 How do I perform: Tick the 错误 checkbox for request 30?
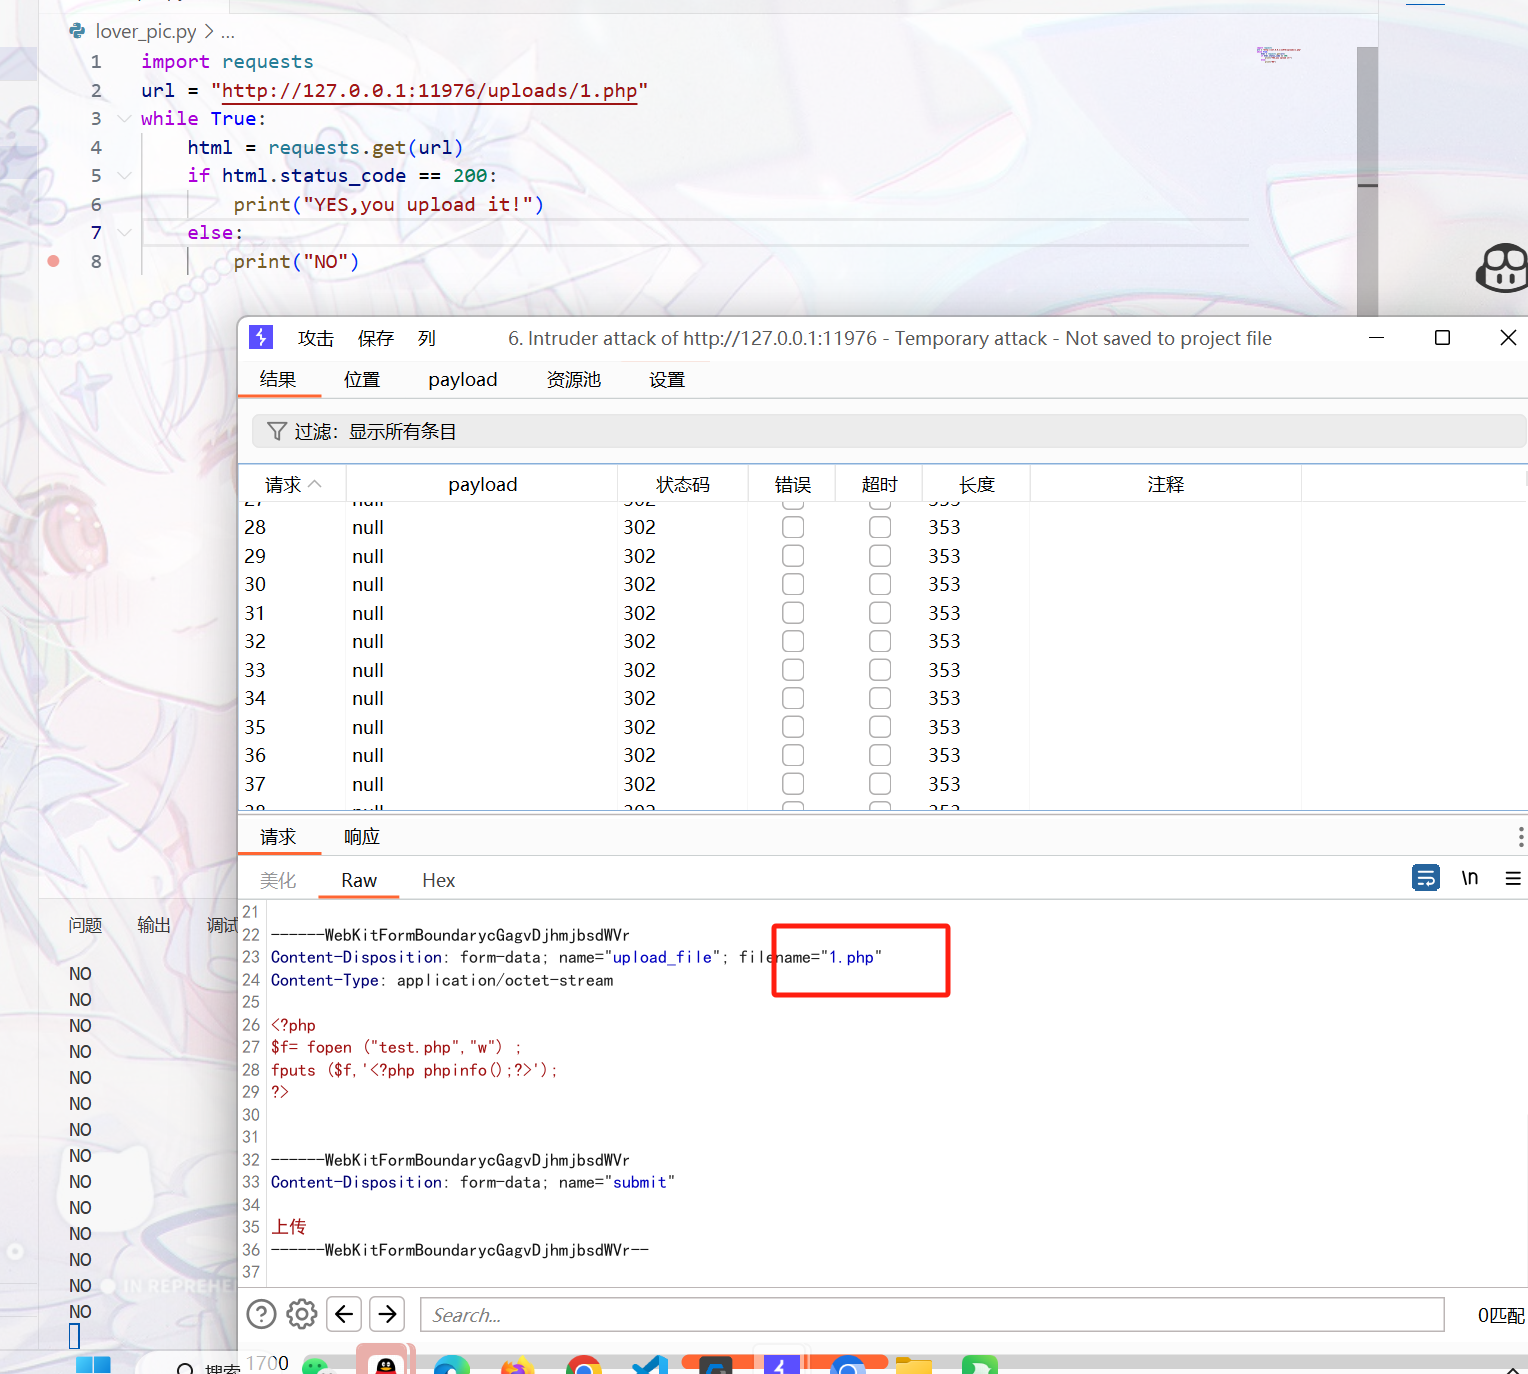(793, 584)
